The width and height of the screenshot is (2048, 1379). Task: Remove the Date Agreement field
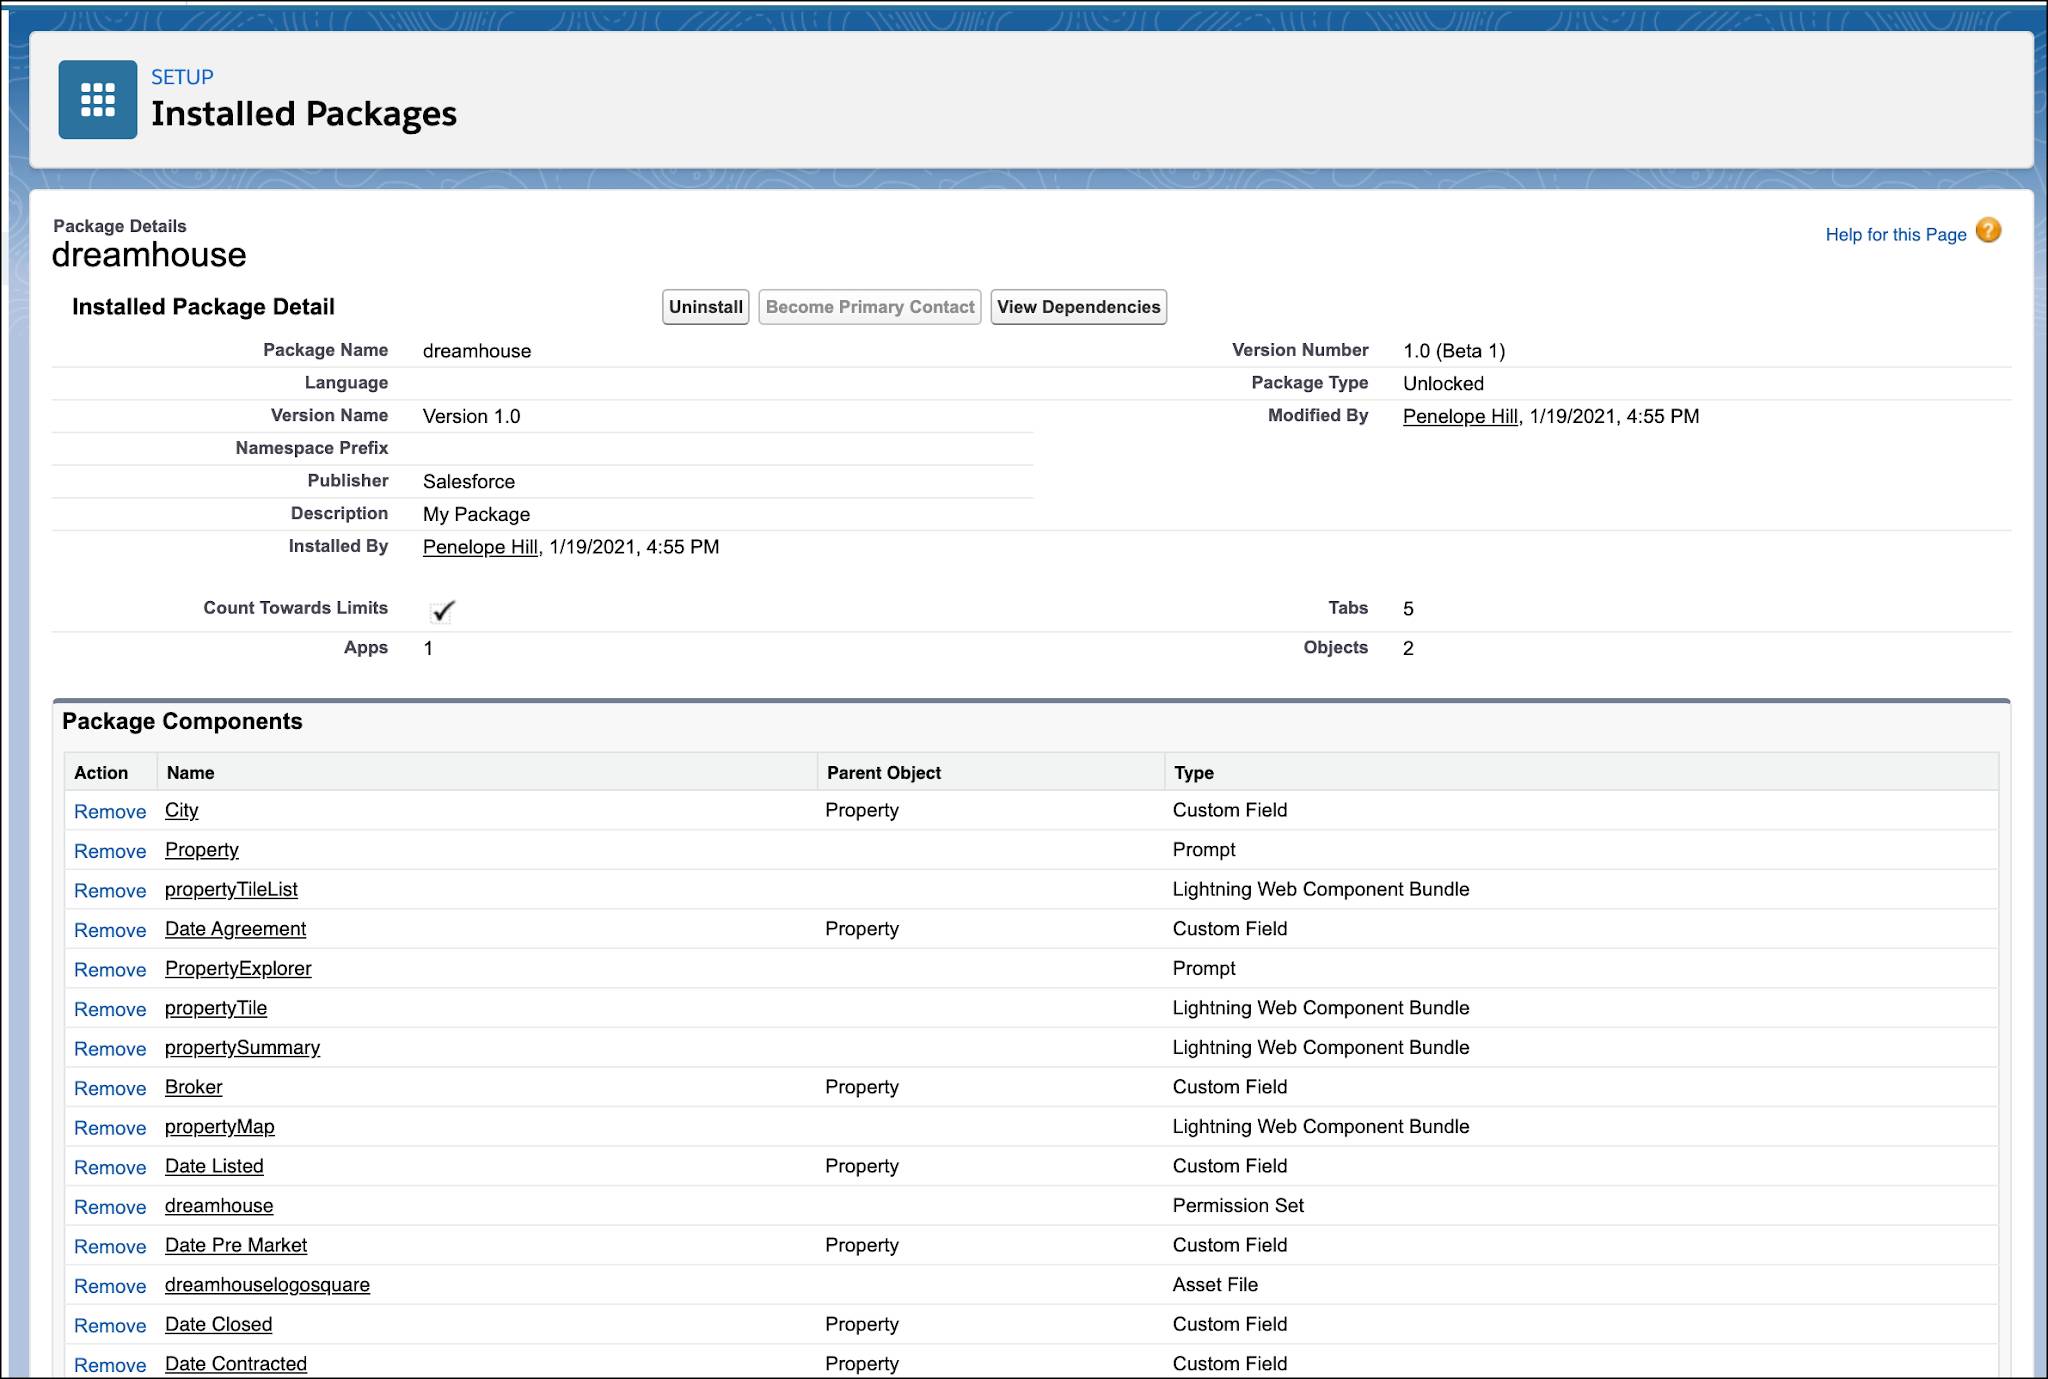point(110,930)
